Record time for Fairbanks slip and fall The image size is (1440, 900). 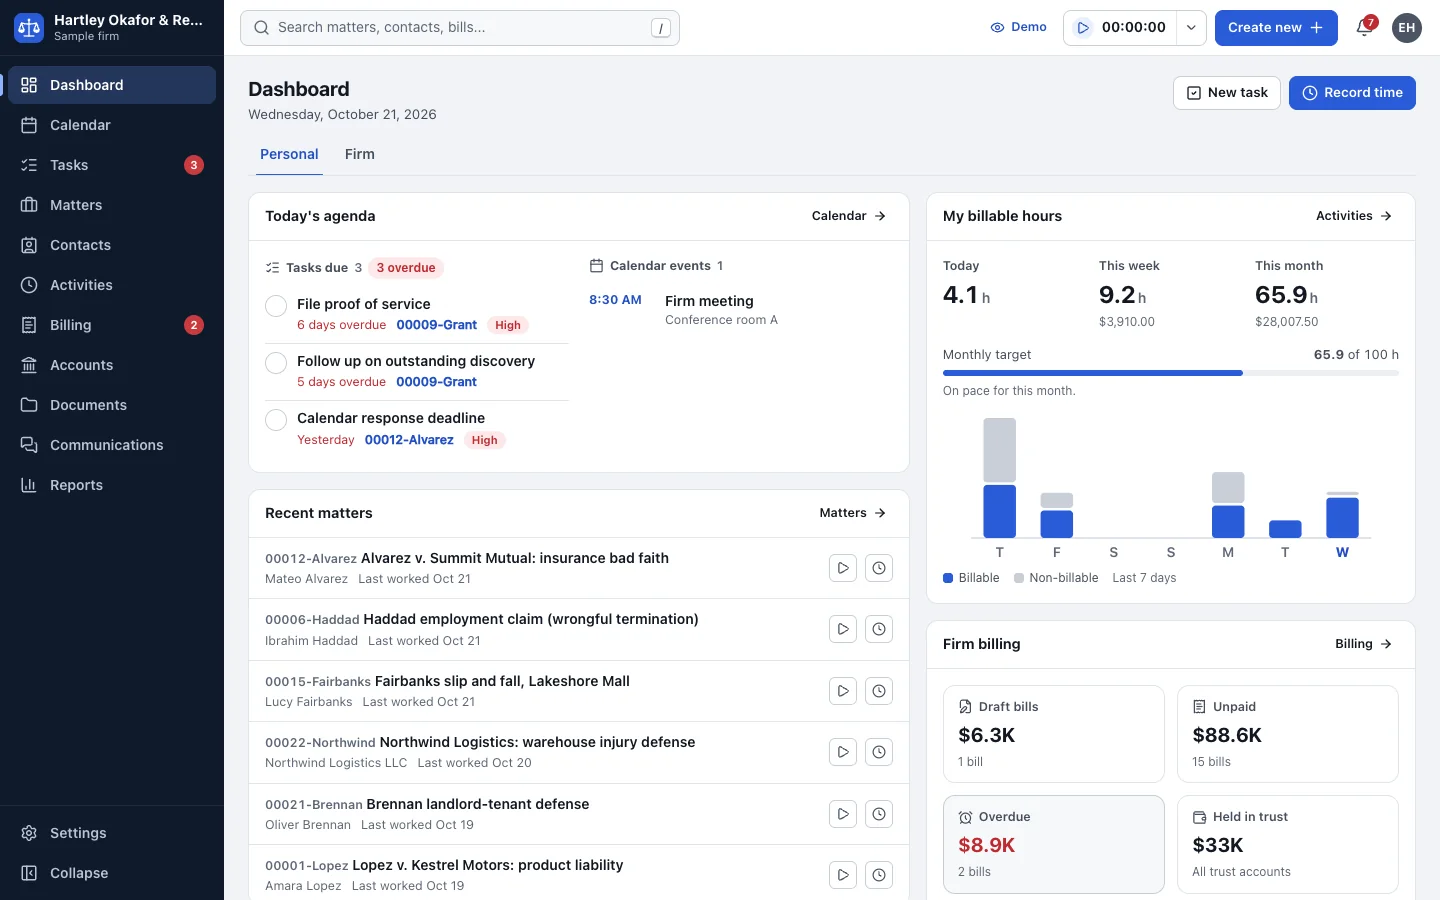click(x=879, y=691)
